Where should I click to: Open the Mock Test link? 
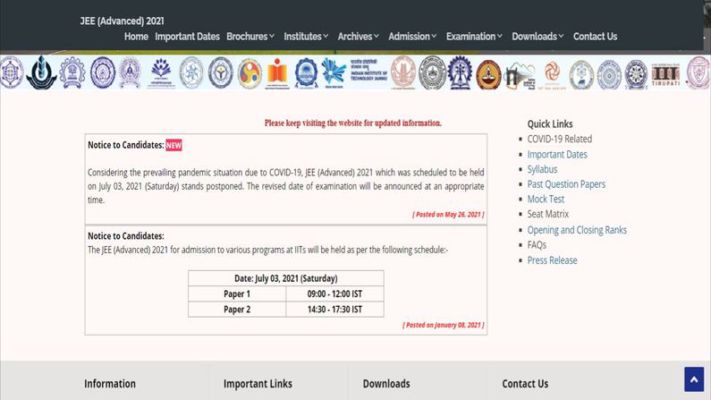pos(546,199)
